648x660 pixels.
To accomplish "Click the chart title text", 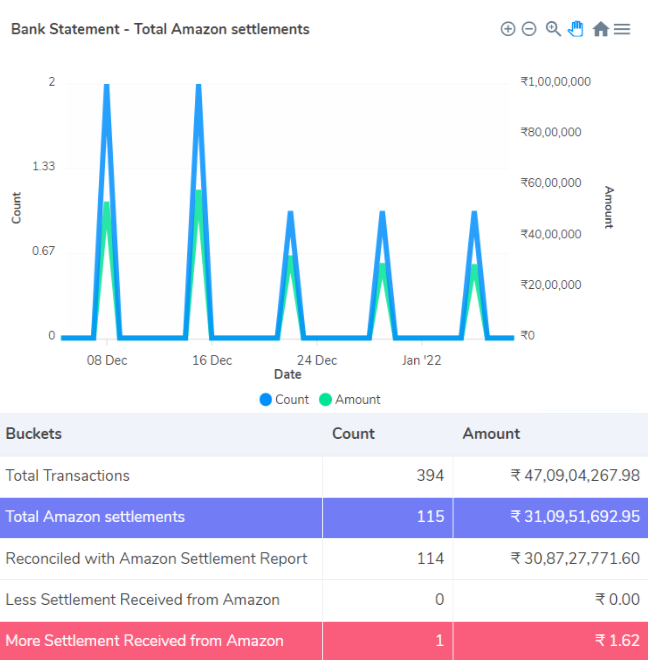I will (160, 29).
